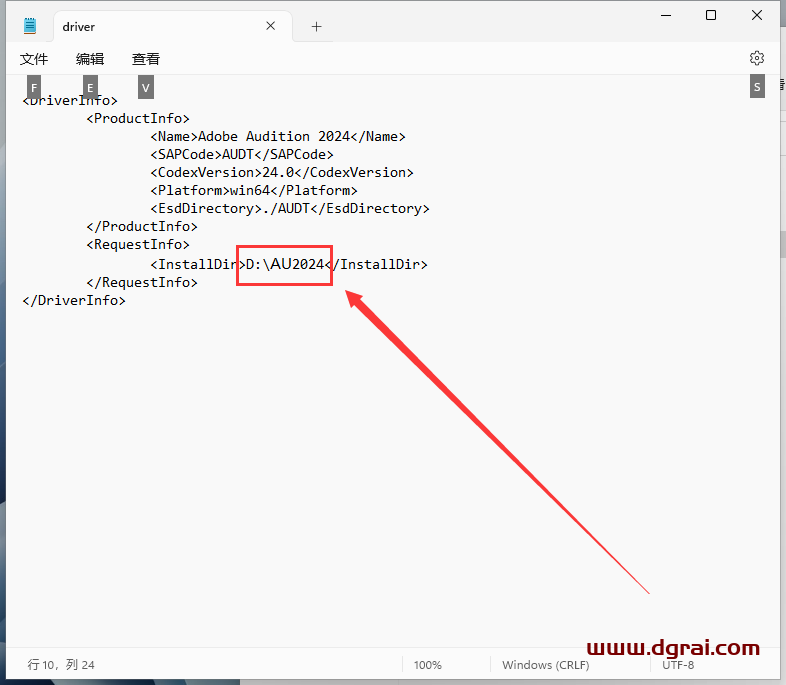Click the closing </ProductInfo> tag
The height and width of the screenshot is (685, 786).
click(142, 226)
